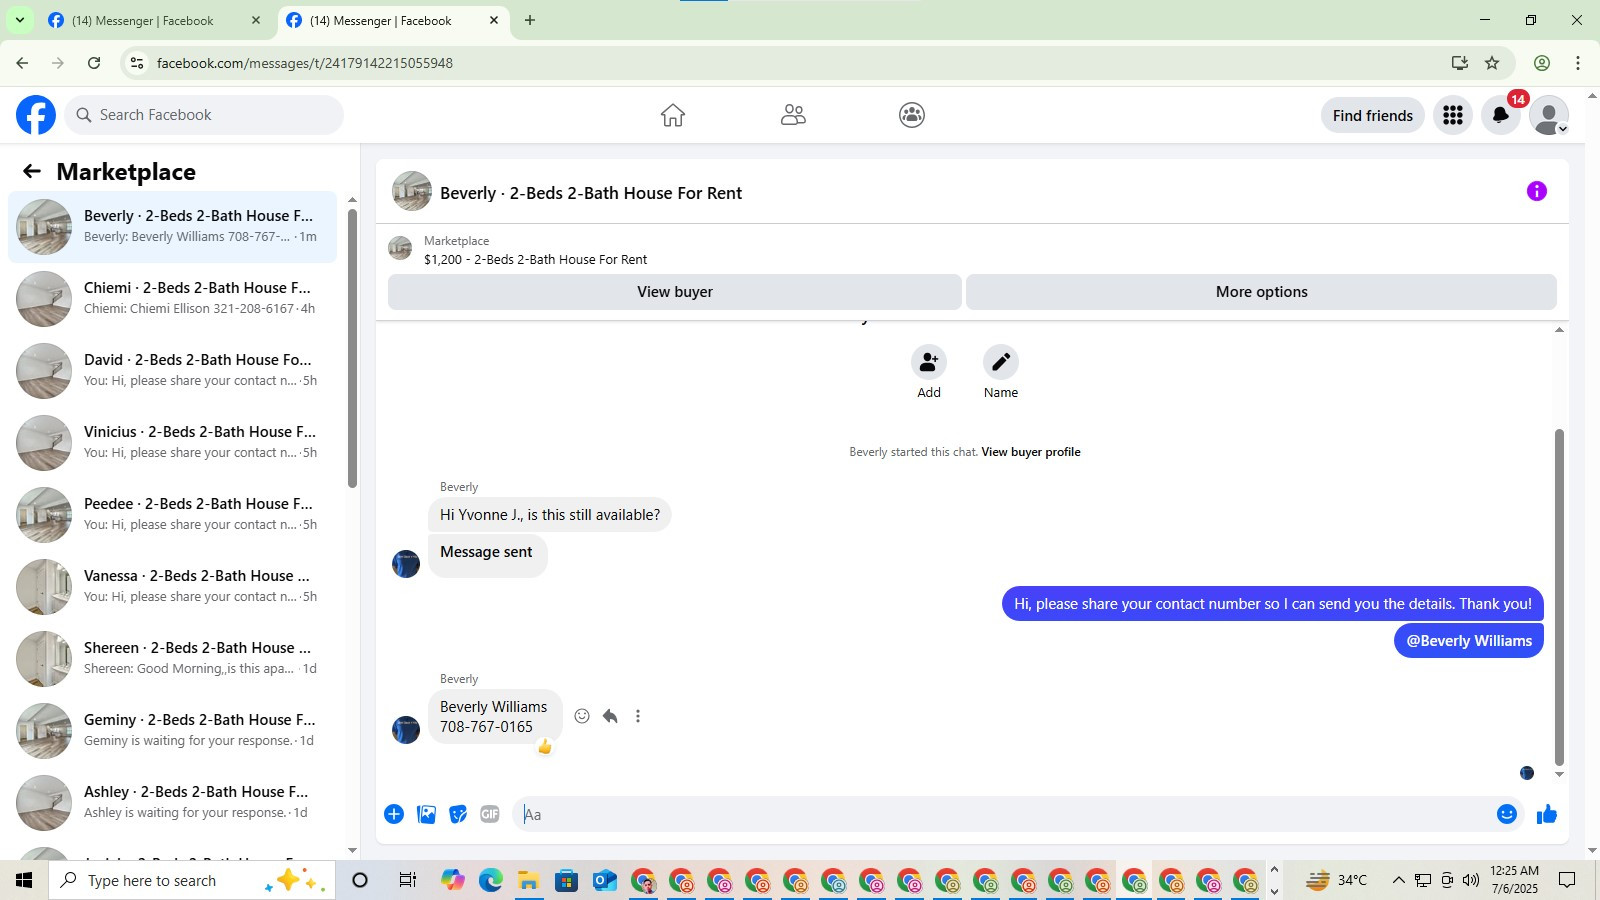Open Peedee conversation in list
Viewport: 1600px width, 900px height.
point(172,515)
